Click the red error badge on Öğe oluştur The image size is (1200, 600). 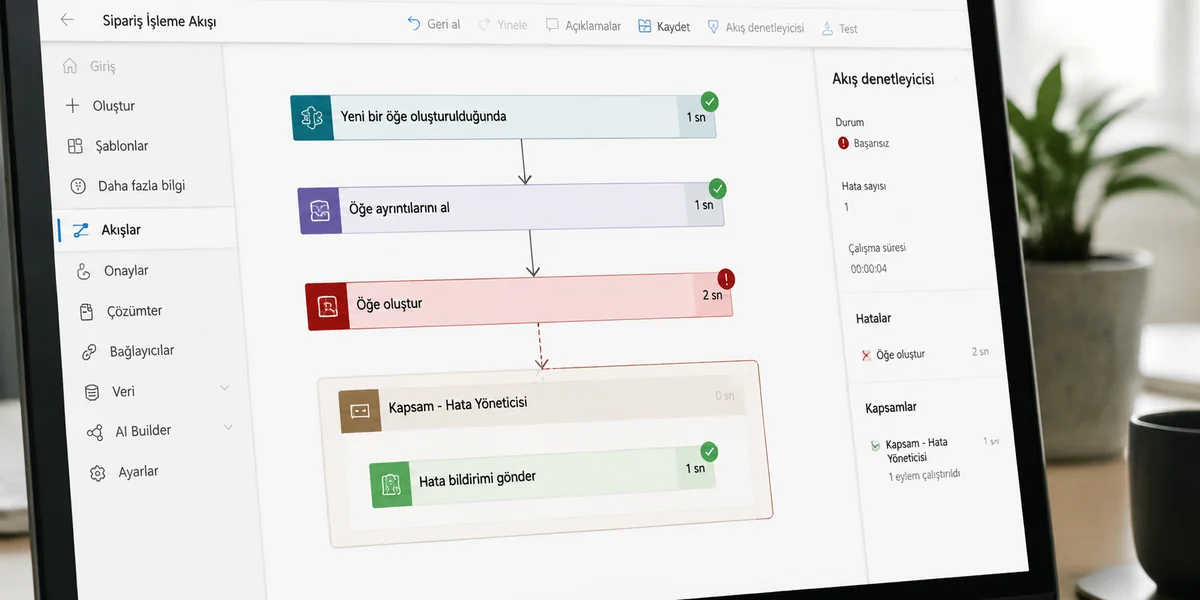(x=725, y=279)
